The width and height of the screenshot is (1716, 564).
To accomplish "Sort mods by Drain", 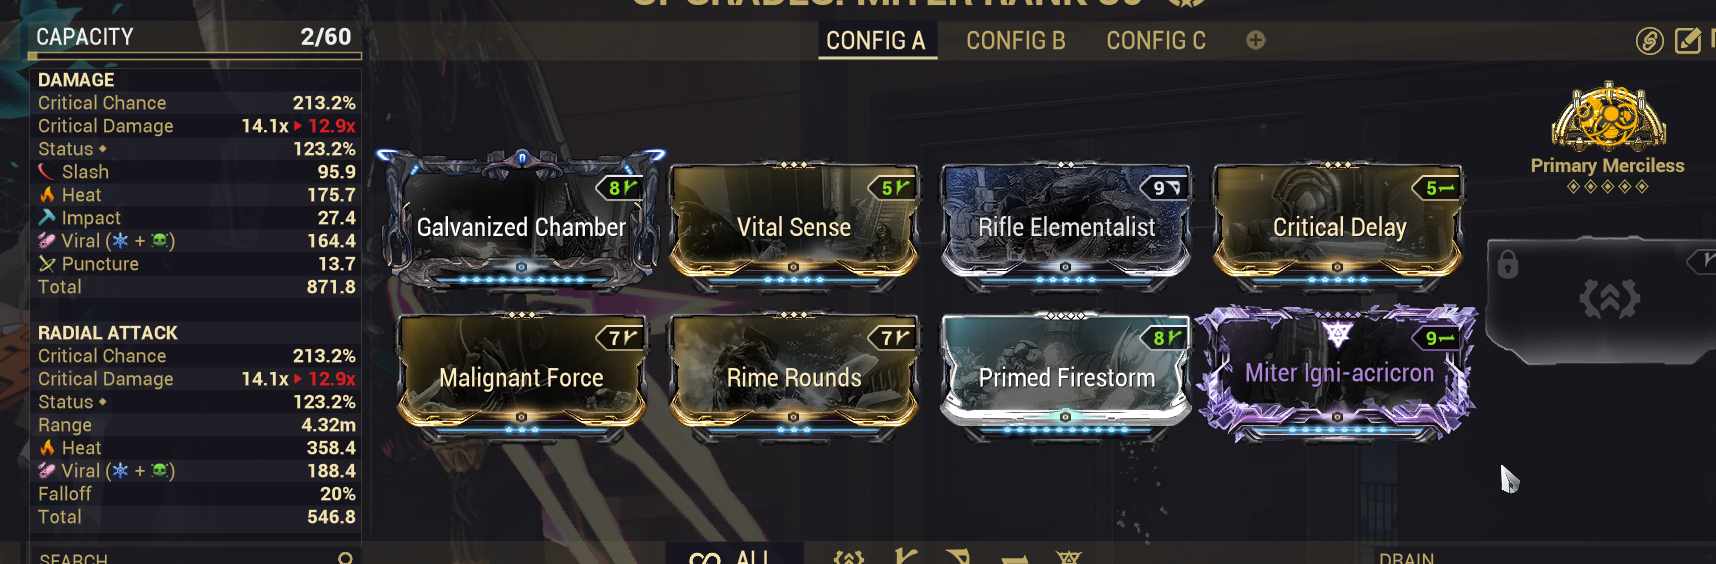I will click(x=1406, y=557).
